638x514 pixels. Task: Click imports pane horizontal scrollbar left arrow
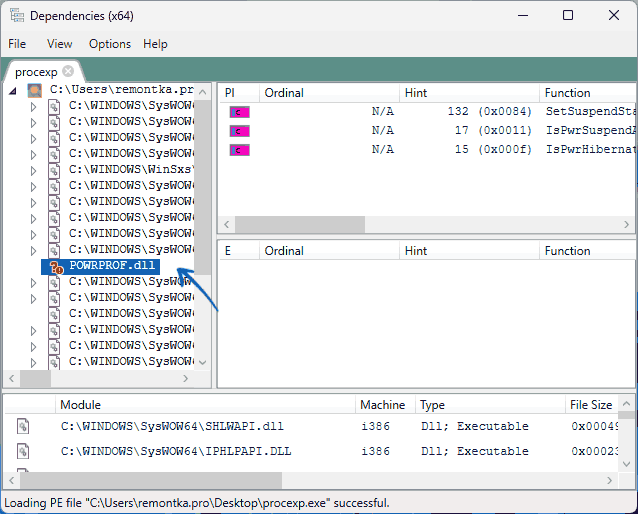(x=227, y=224)
